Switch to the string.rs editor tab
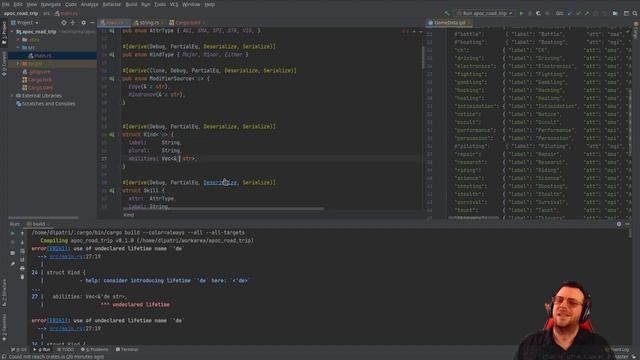The image size is (640, 360). (x=148, y=23)
